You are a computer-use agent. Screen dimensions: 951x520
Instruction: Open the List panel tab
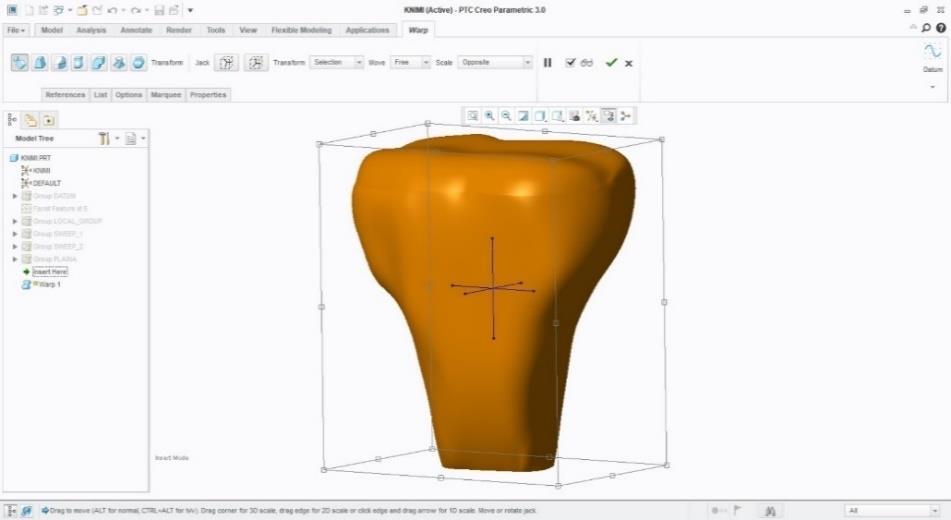pos(100,95)
